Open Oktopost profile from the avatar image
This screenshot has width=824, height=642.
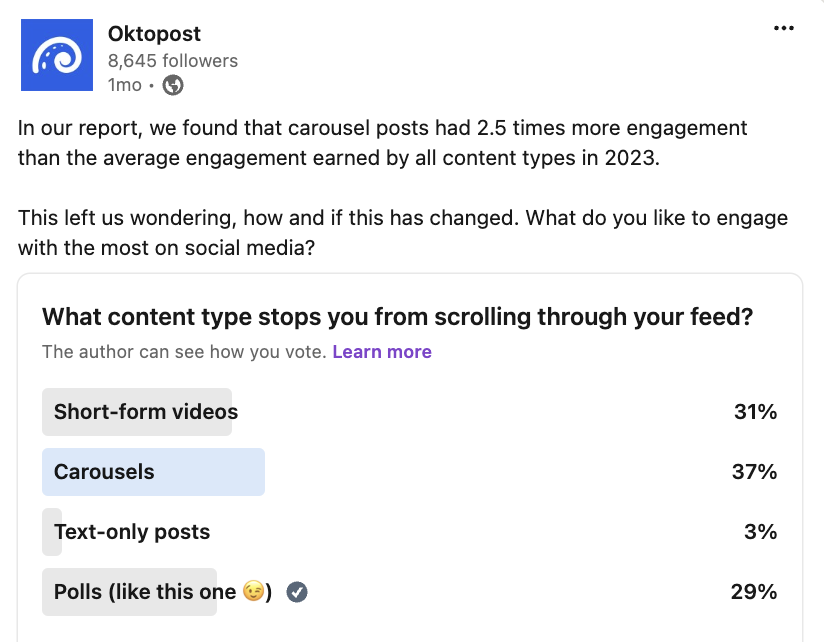point(56,55)
